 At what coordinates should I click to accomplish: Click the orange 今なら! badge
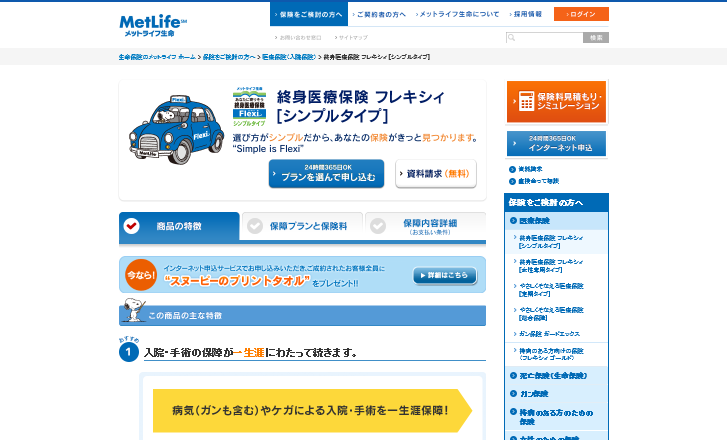pyautogui.click(x=141, y=275)
